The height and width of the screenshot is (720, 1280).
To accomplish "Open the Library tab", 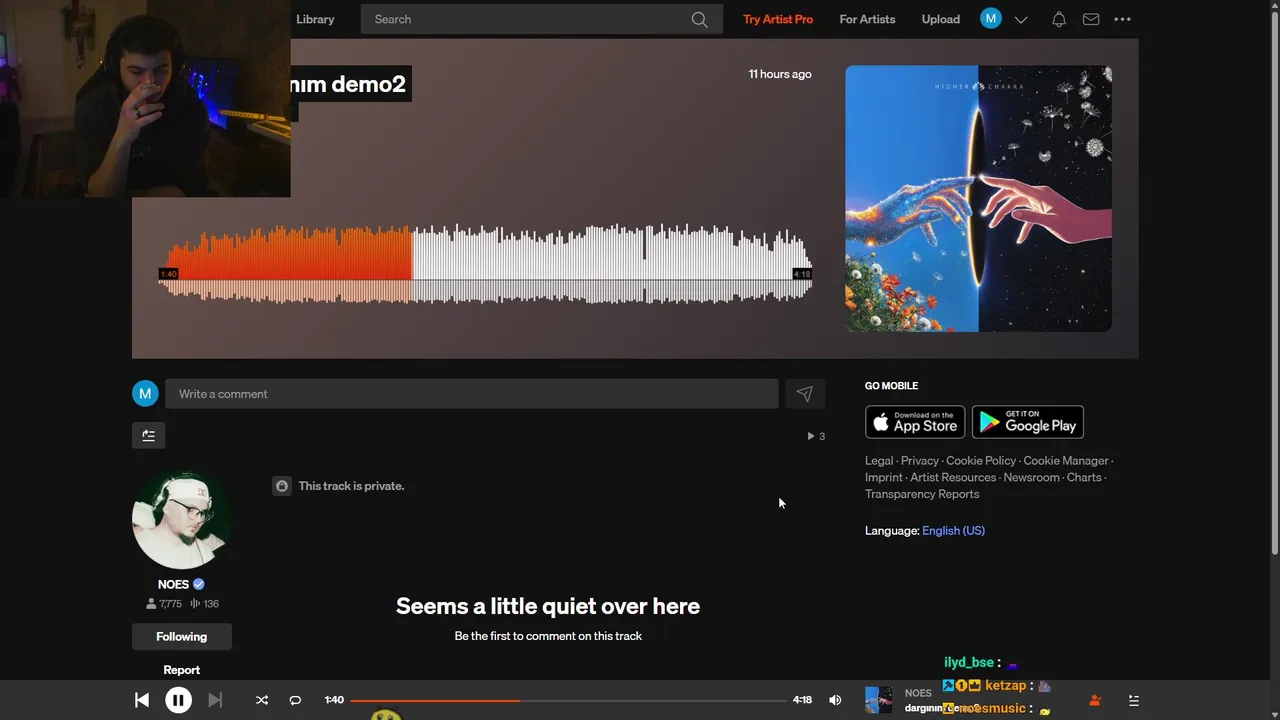I will click(315, 19).
